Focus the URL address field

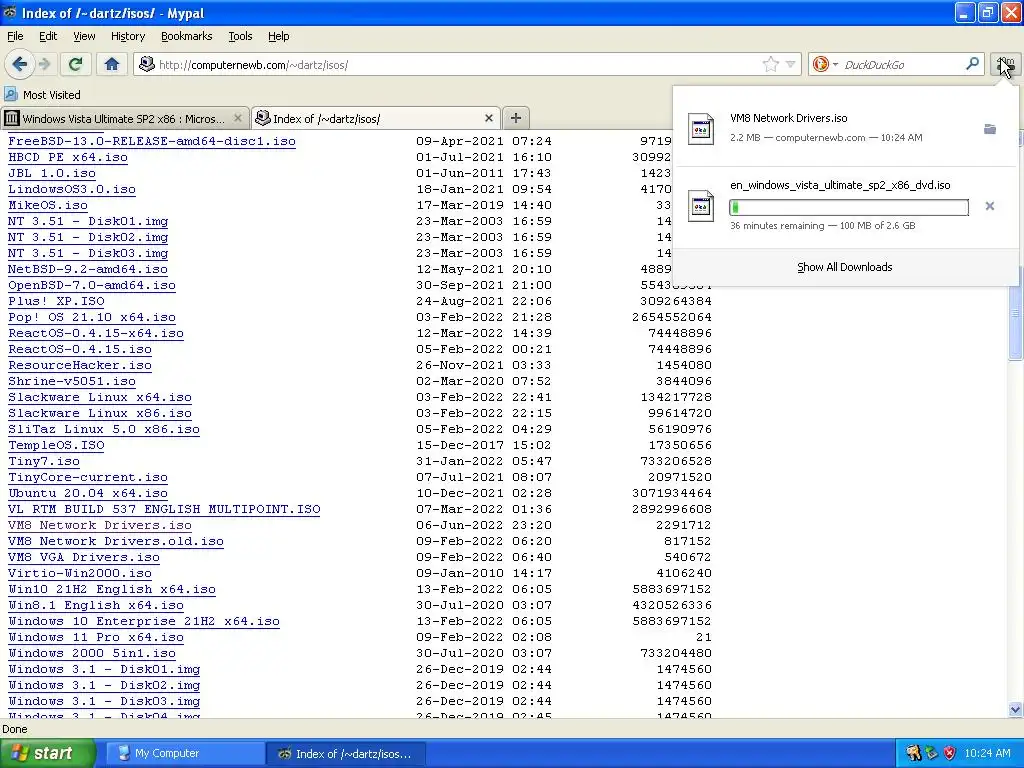[457, 65]
